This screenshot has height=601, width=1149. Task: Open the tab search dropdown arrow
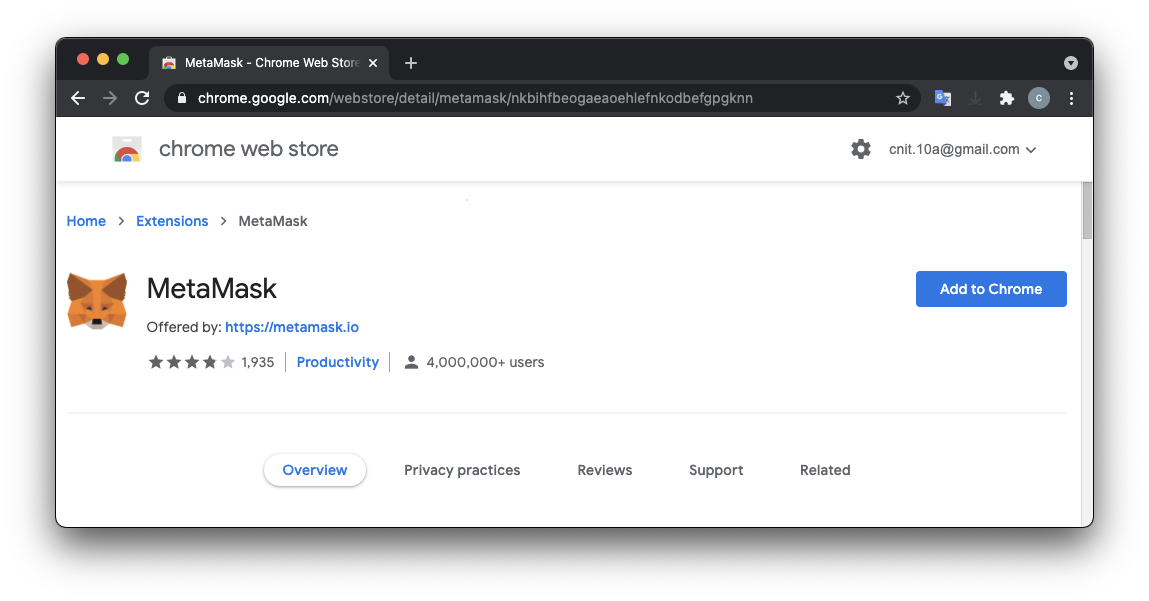click(x=1071, y=63)
